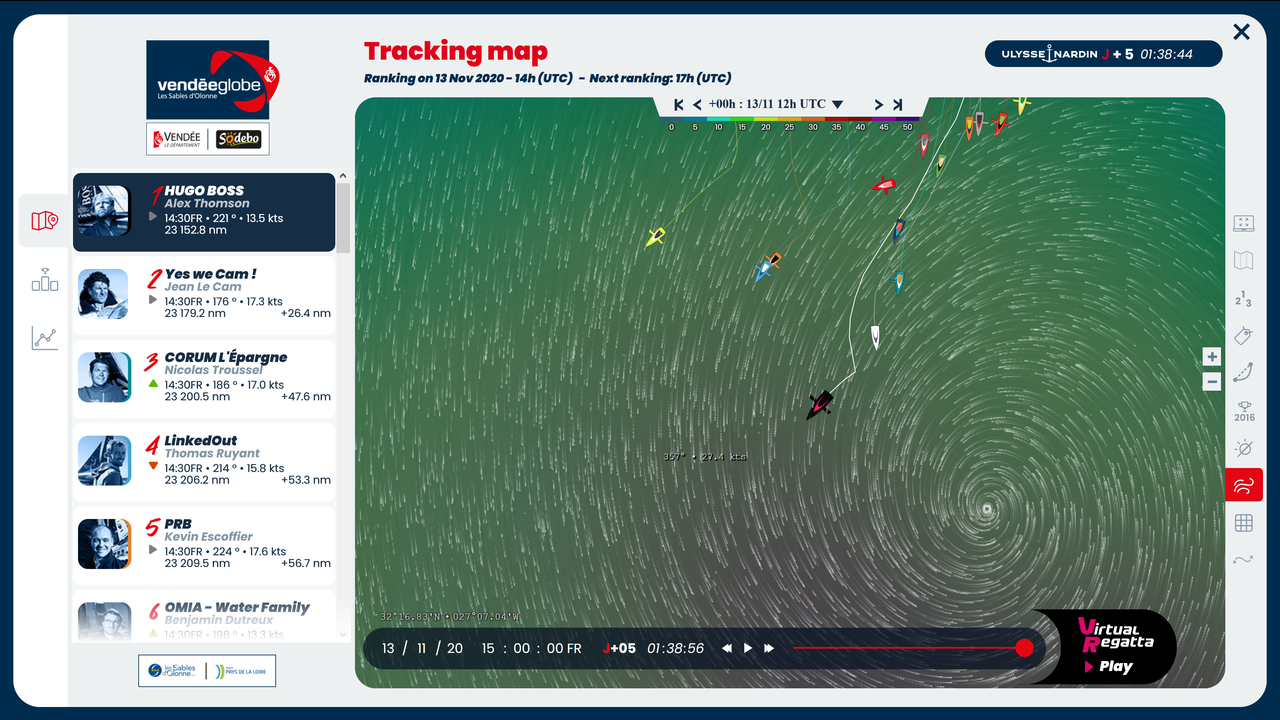Viewport: 1280px width, 720px height.
Task: Move the red timeline slider handle
Action: point(1024,648)
